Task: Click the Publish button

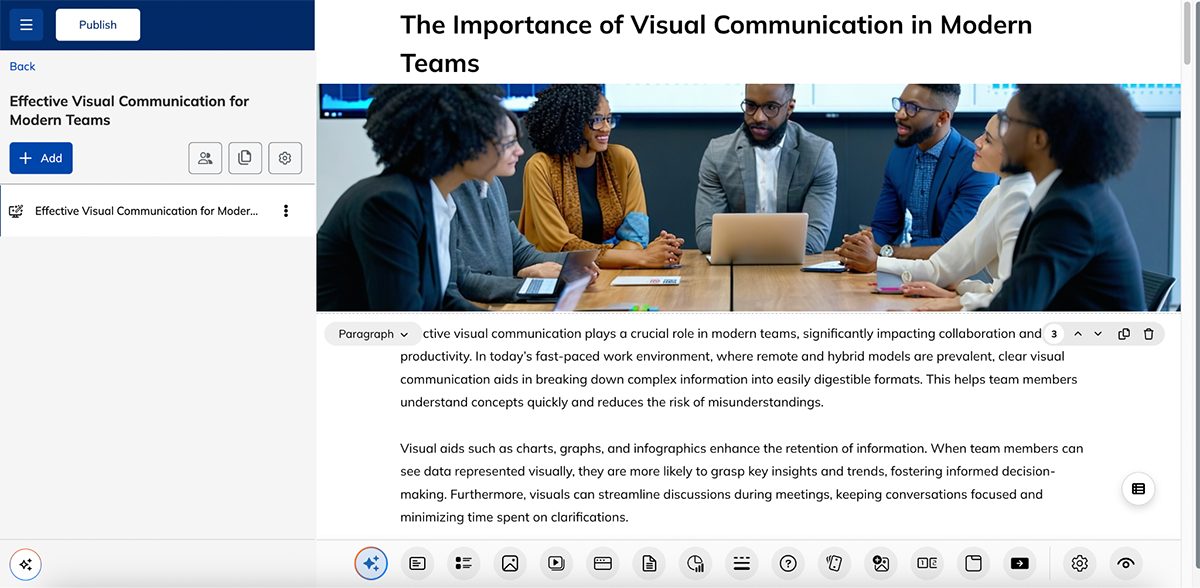Action: [x=98, y=24]
